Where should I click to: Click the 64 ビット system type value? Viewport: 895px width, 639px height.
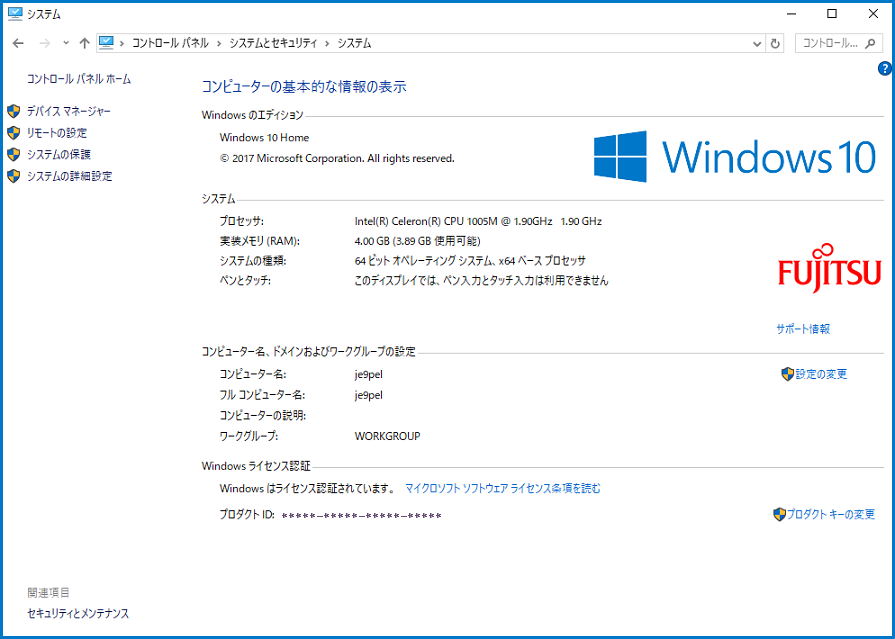click(470, 262)
